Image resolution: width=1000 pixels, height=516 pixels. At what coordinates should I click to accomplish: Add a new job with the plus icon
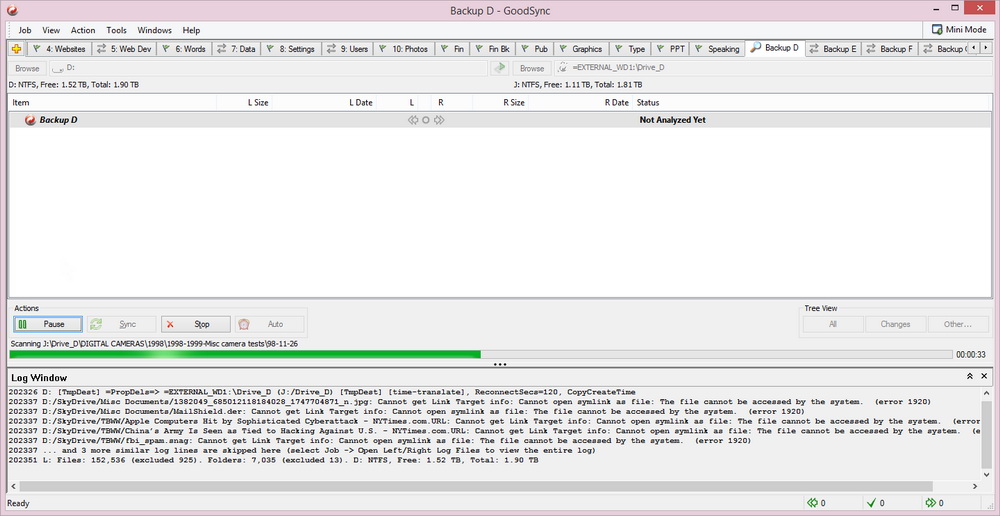click(x=17, y=48)
